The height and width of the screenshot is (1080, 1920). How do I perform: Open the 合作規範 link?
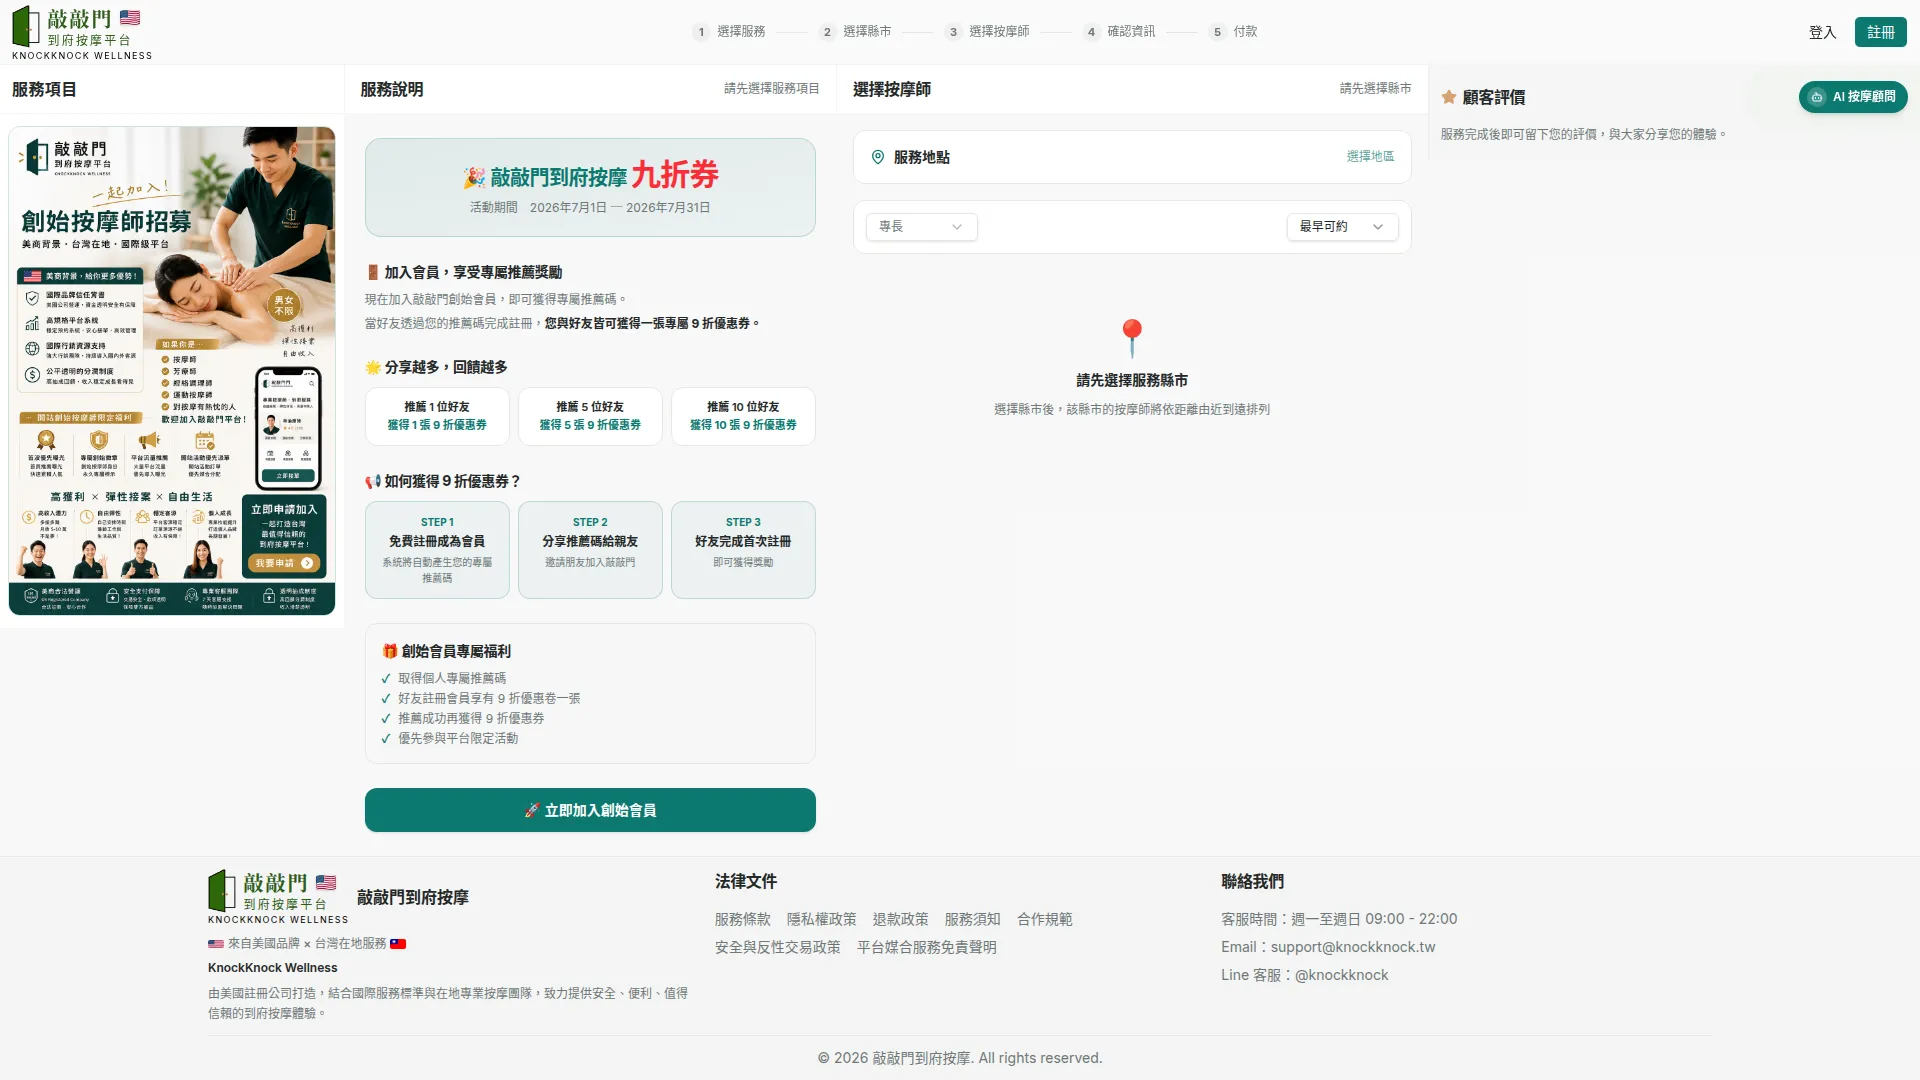tap(1045, 920)
